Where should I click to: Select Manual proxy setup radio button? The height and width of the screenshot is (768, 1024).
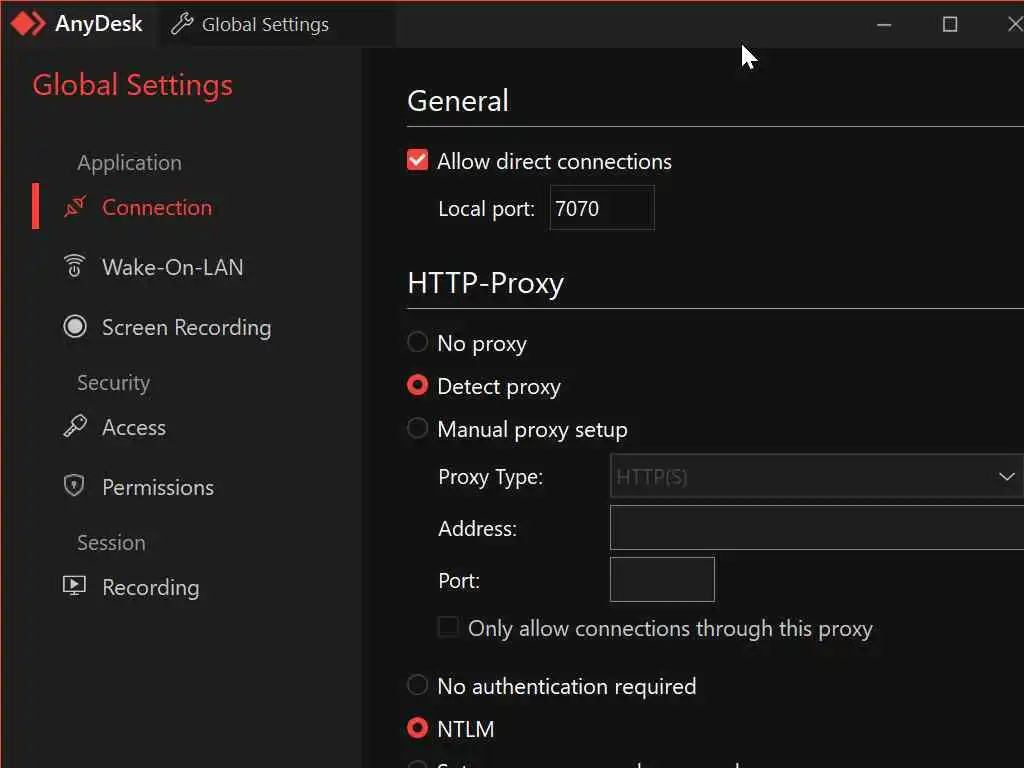pos(418,429)
